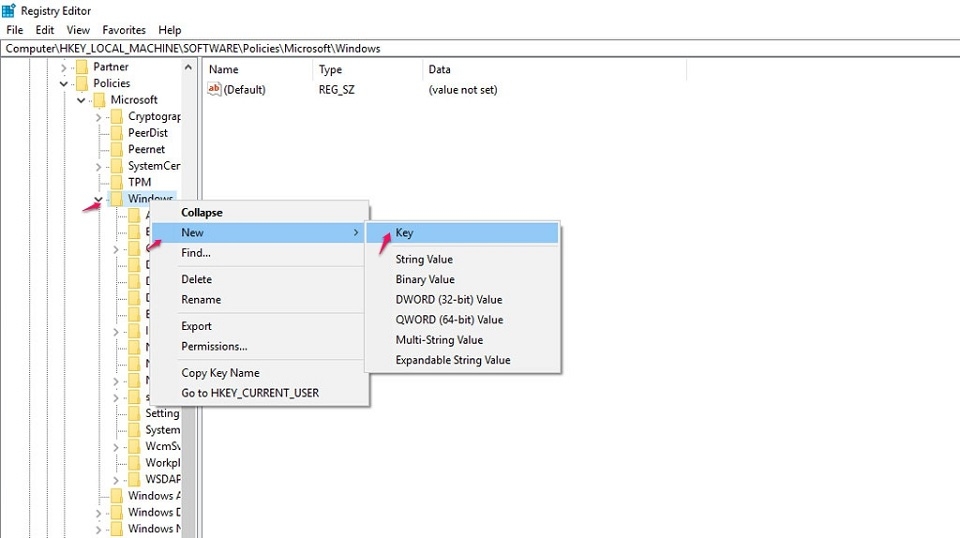Select Multi-String Value option
Screen dimensions: 960x538
pos(439,340)
